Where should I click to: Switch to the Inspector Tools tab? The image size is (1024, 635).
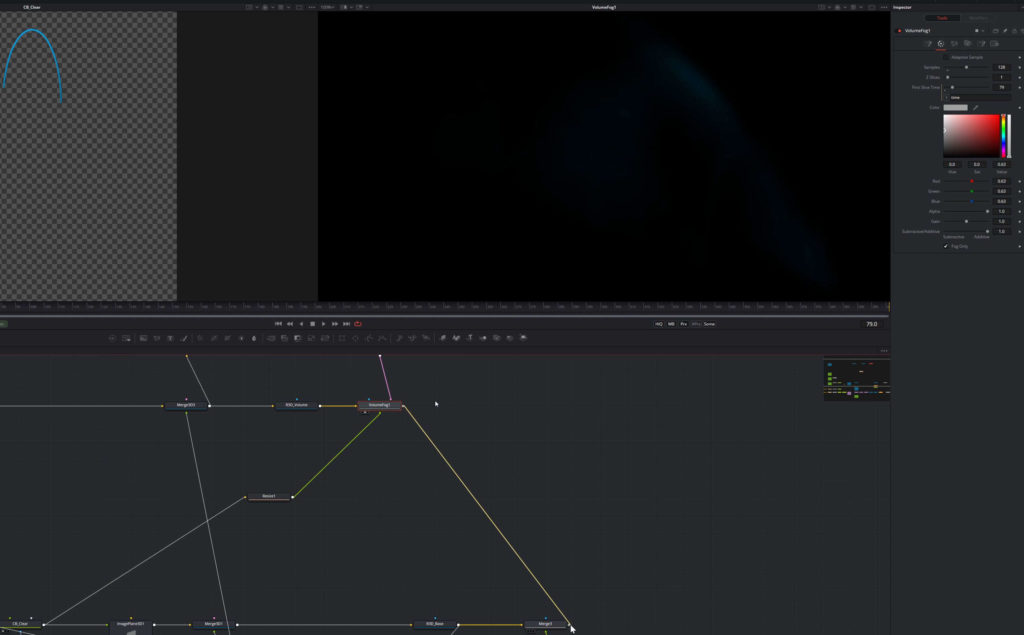coord(942,18)
